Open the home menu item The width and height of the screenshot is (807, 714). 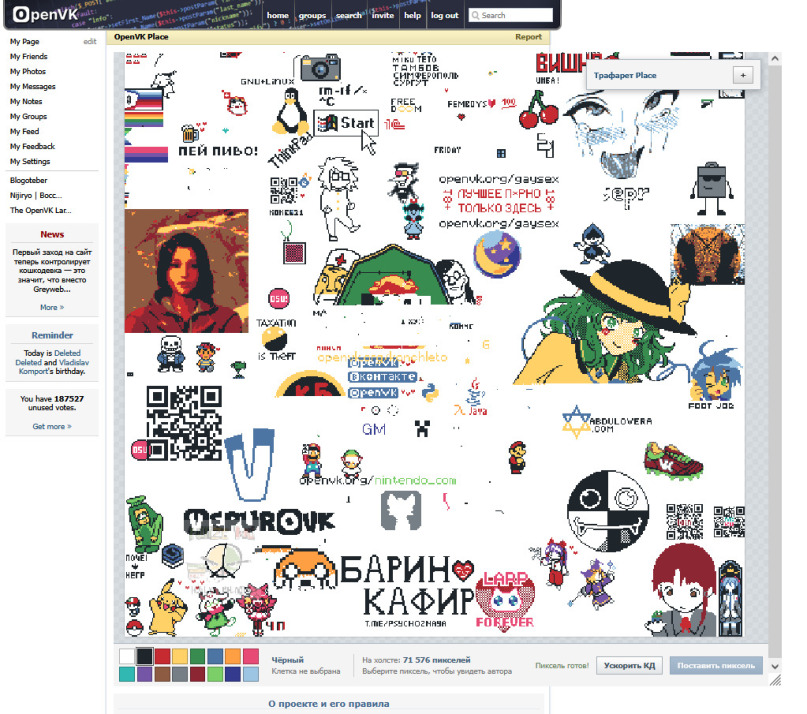click(277, 15)
